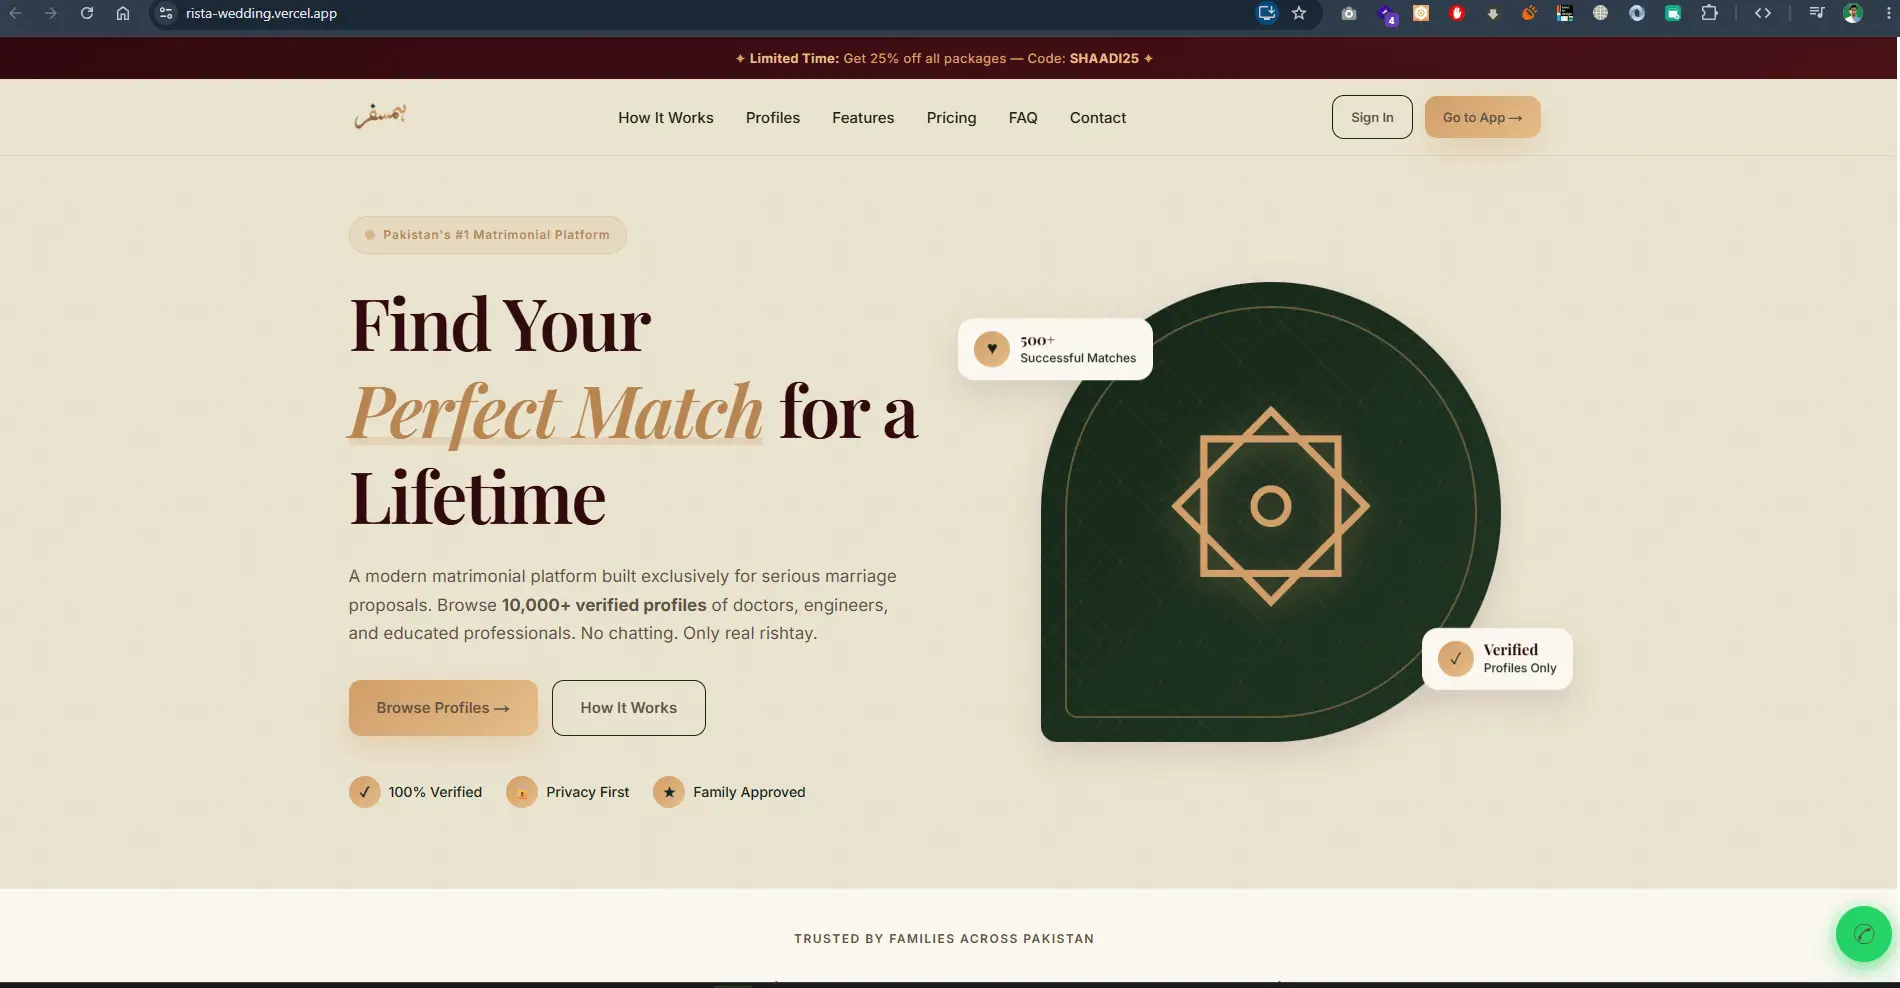Click the geometric star emblem in hero image
This screenshot has width=1900, height=988.
click(1271, 506)
